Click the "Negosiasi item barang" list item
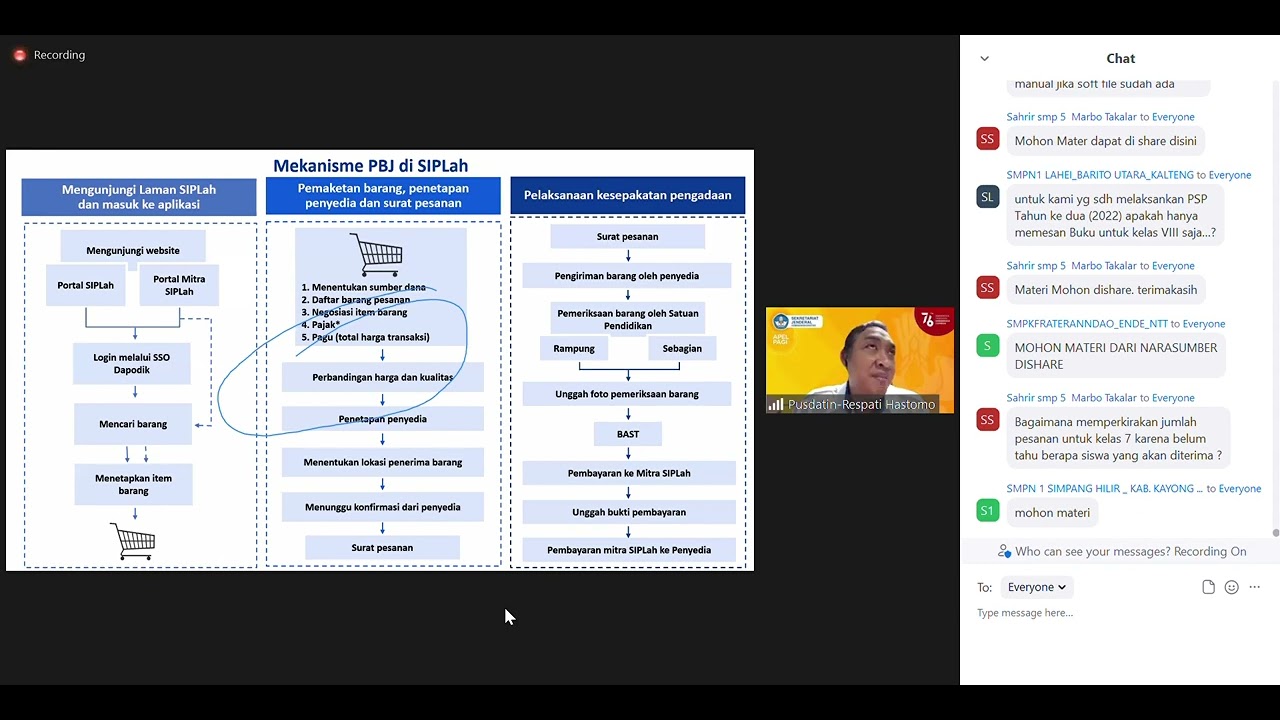This screenshot has width=1280, height=720. [354, 312]
